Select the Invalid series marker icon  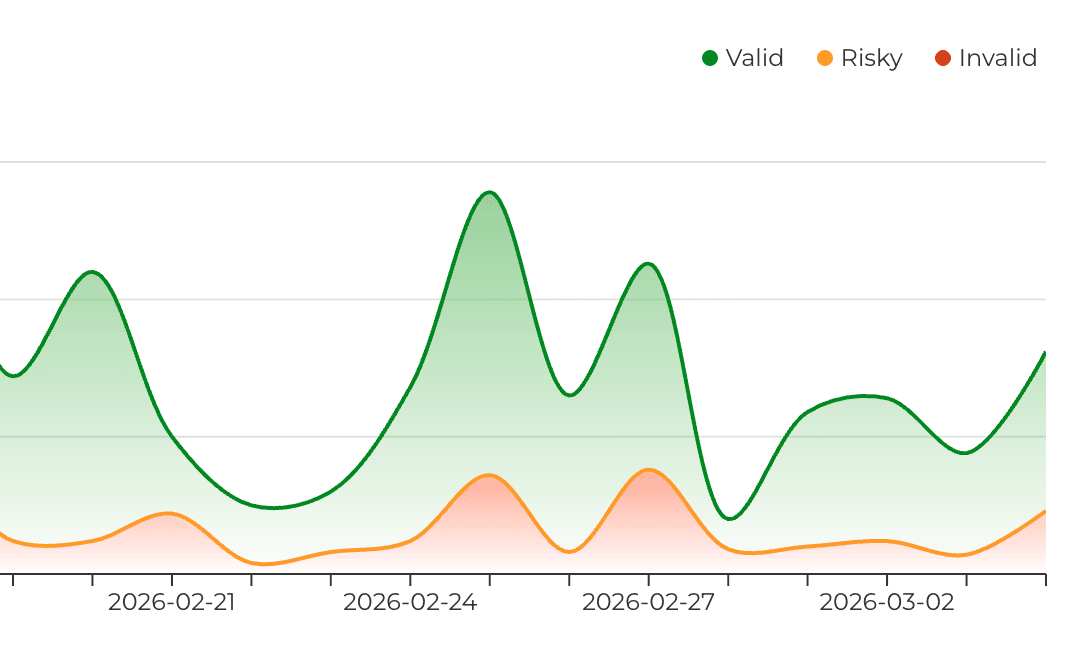[x=941, y=58]
